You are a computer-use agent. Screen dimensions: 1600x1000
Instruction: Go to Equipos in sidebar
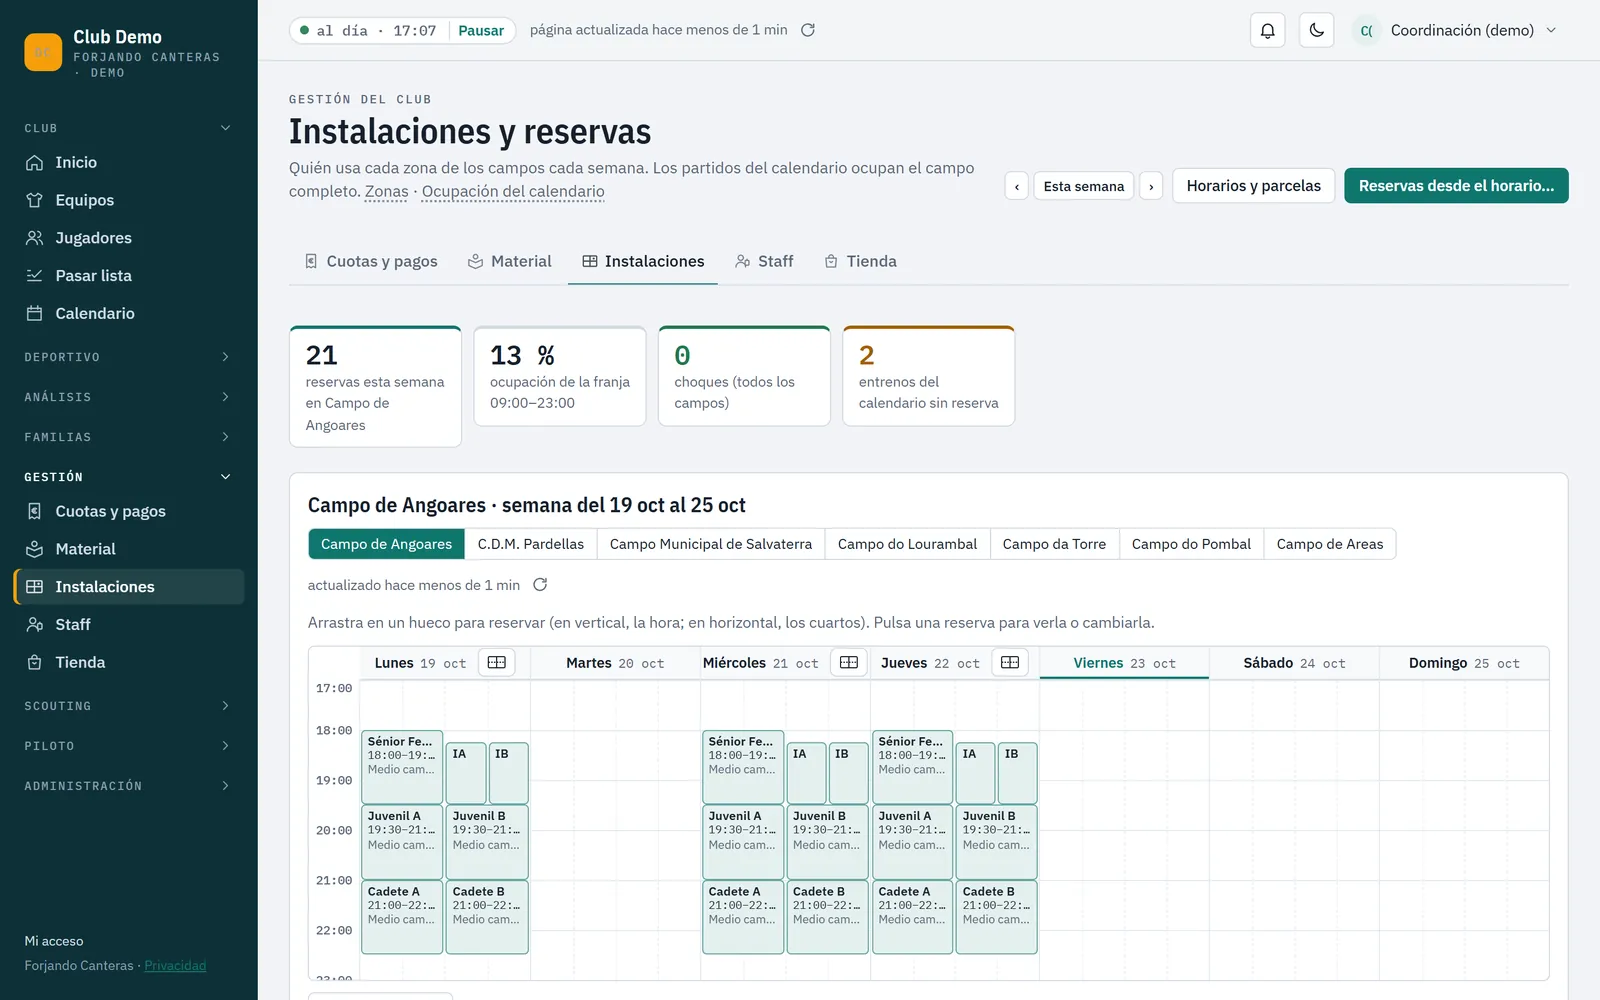[129, 200]
